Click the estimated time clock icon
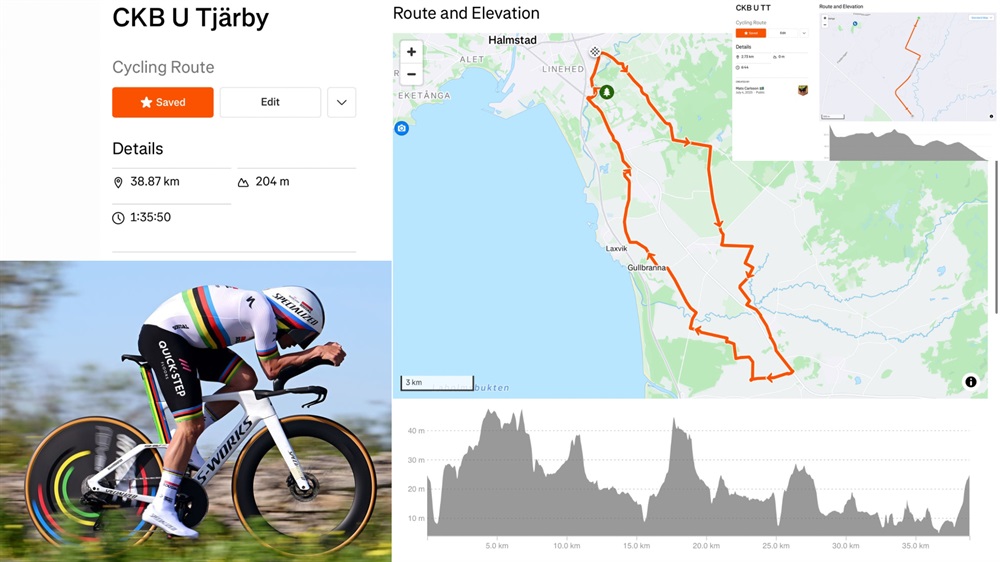The width and height of the screenshot is (1000, 562). click(118, 218)
